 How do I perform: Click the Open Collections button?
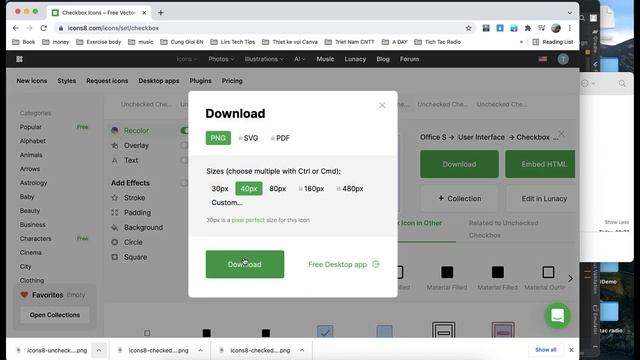click(x=55, y=315)
